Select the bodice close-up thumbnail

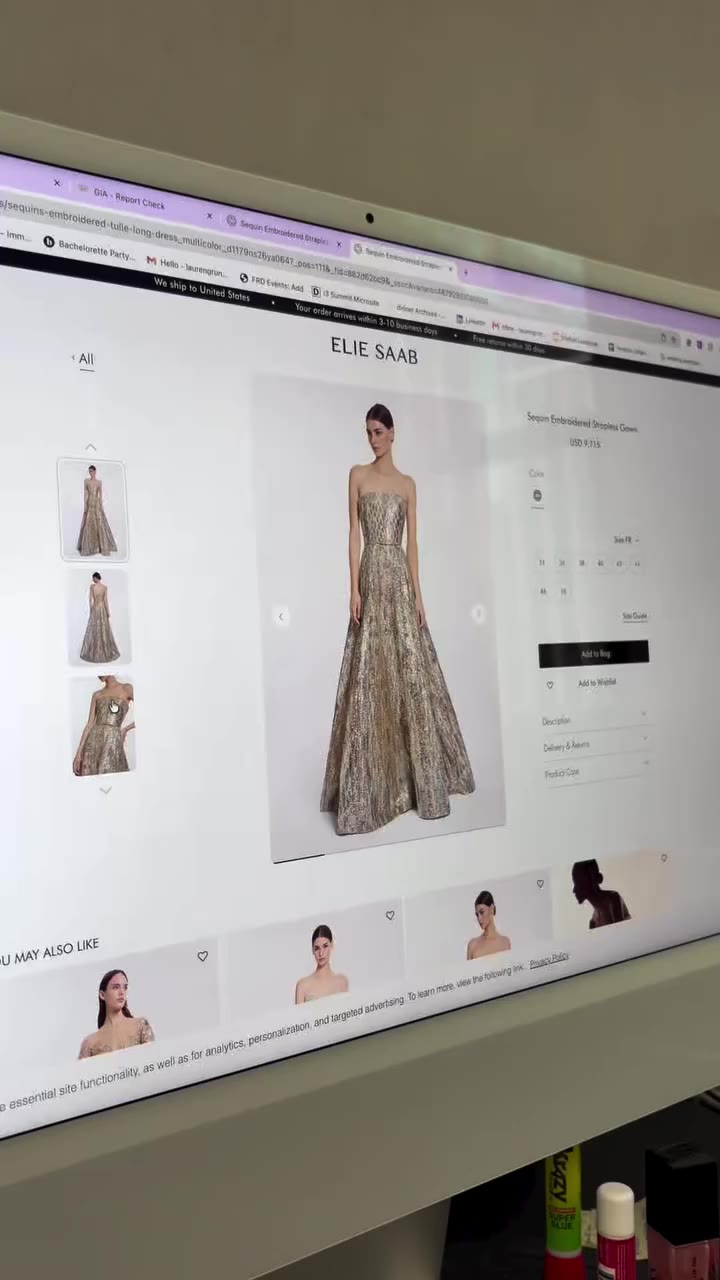[102, 727]
